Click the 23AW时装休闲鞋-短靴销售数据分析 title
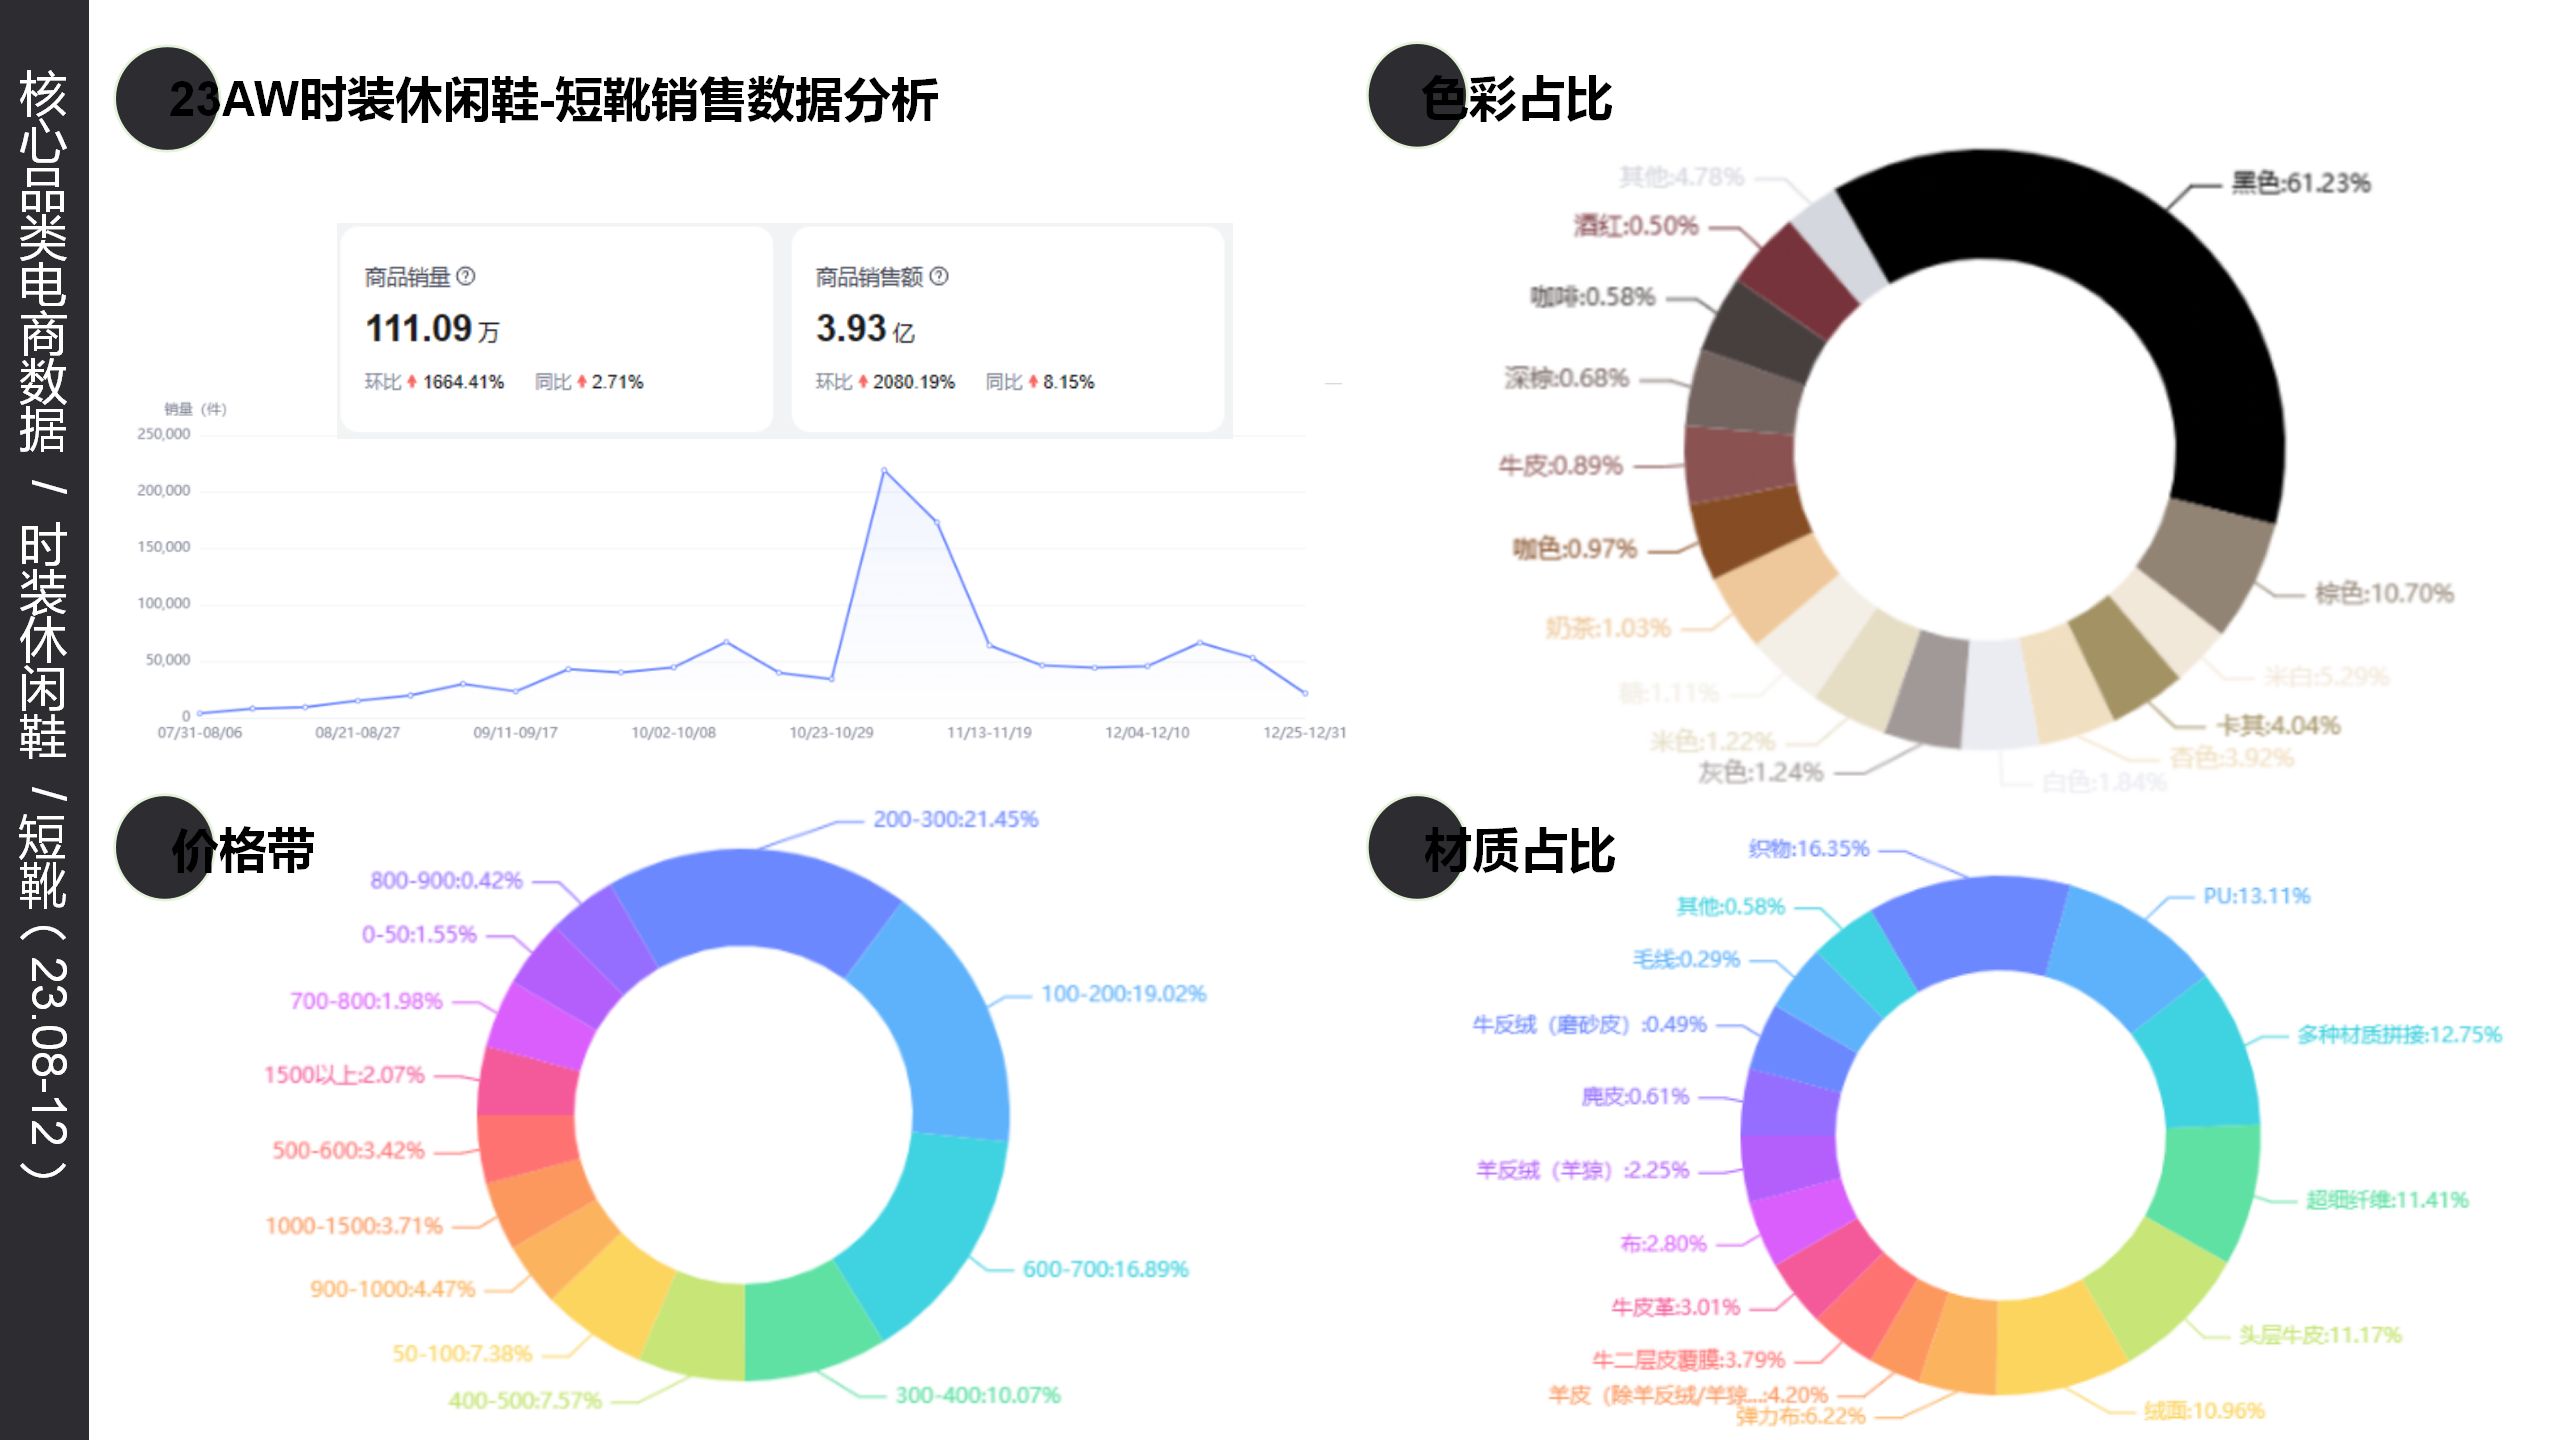2560x1440 pixels. click(554, 100)
